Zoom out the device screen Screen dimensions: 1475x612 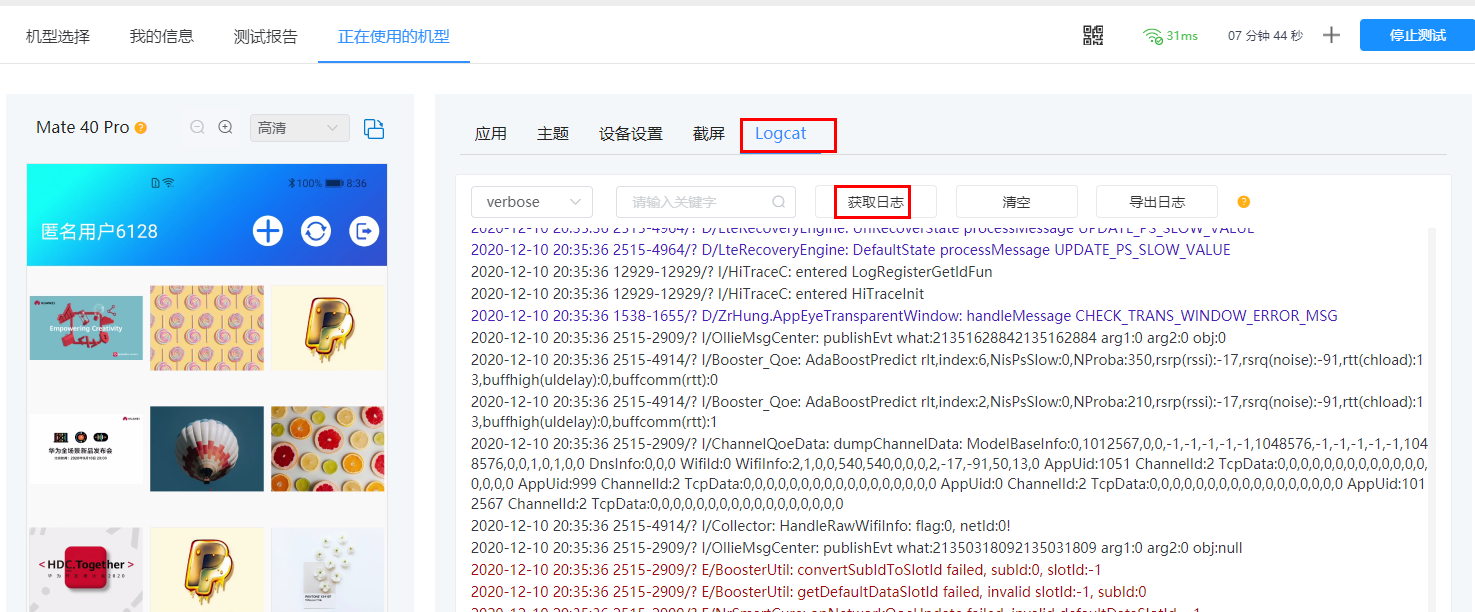point(197,127)
